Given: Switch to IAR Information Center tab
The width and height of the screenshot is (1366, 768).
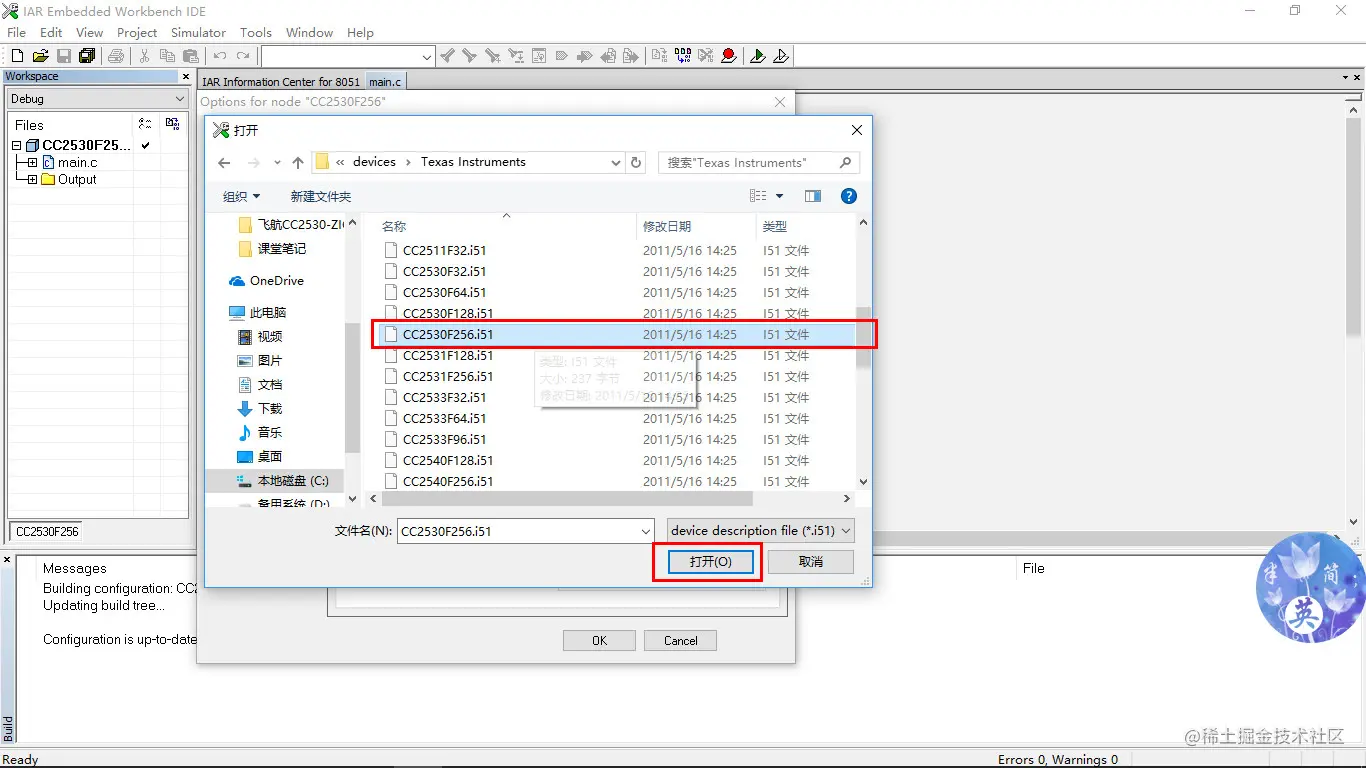Looking at the screenshot, I should (281, 82).
